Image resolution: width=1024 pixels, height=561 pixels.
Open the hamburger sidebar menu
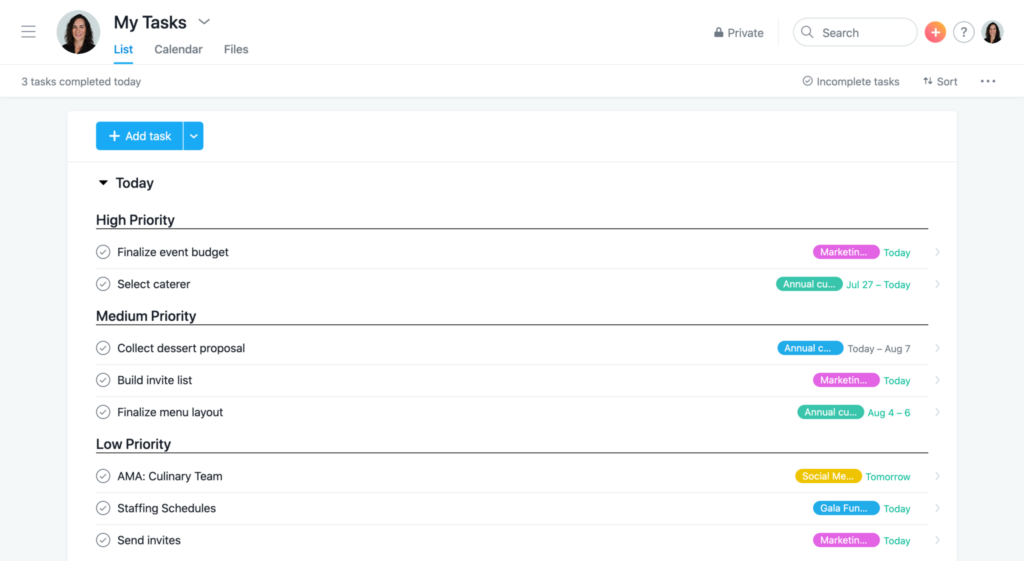click(x=28, y=31)
